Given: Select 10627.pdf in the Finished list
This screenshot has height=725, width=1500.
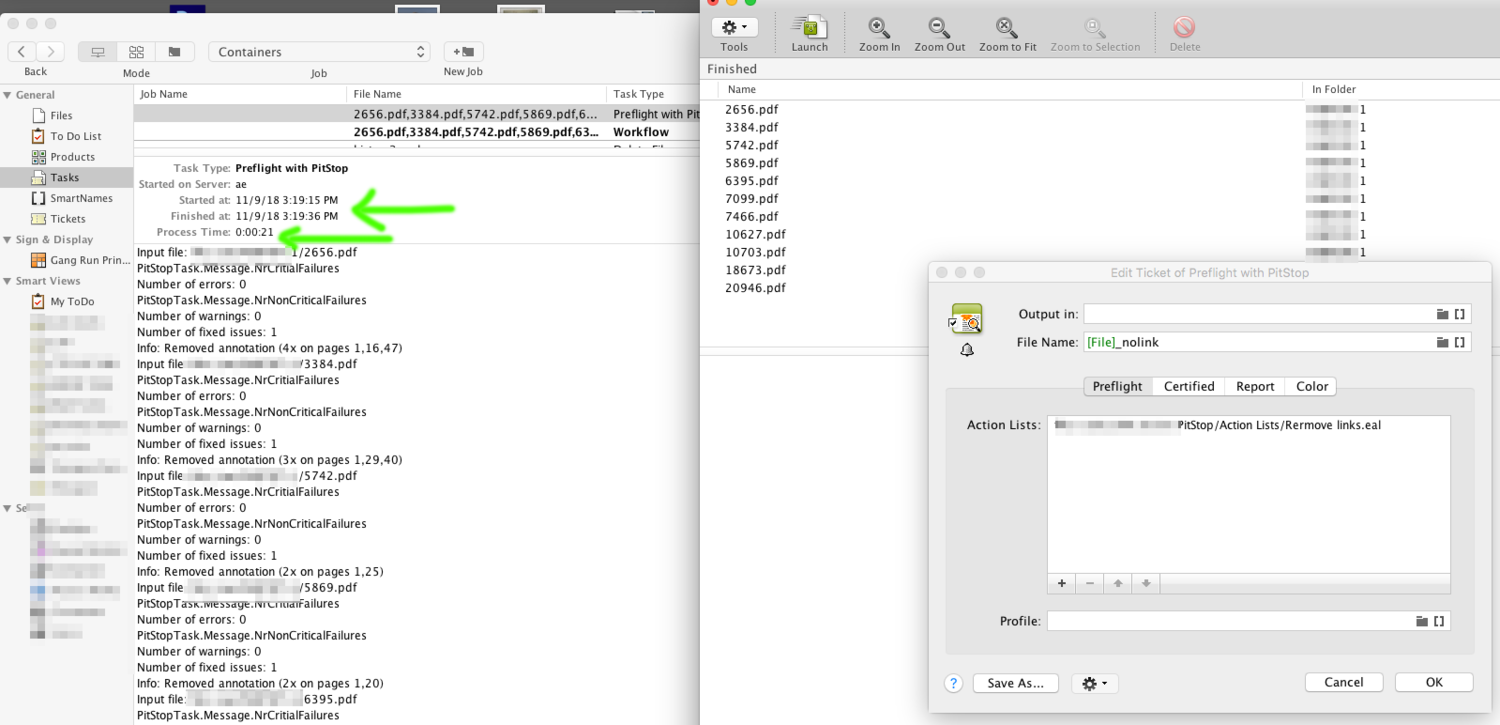Looking at the screenshot, I should (755, 234).
